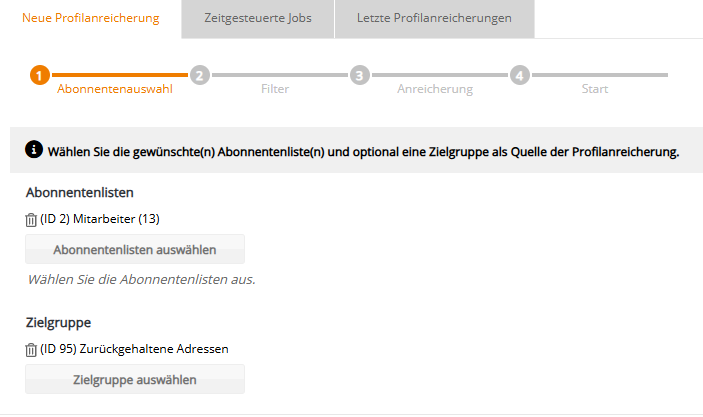Click the orange progress line after step 1
The height and width of the screenshot is (417, 703).
pos(120,74)
